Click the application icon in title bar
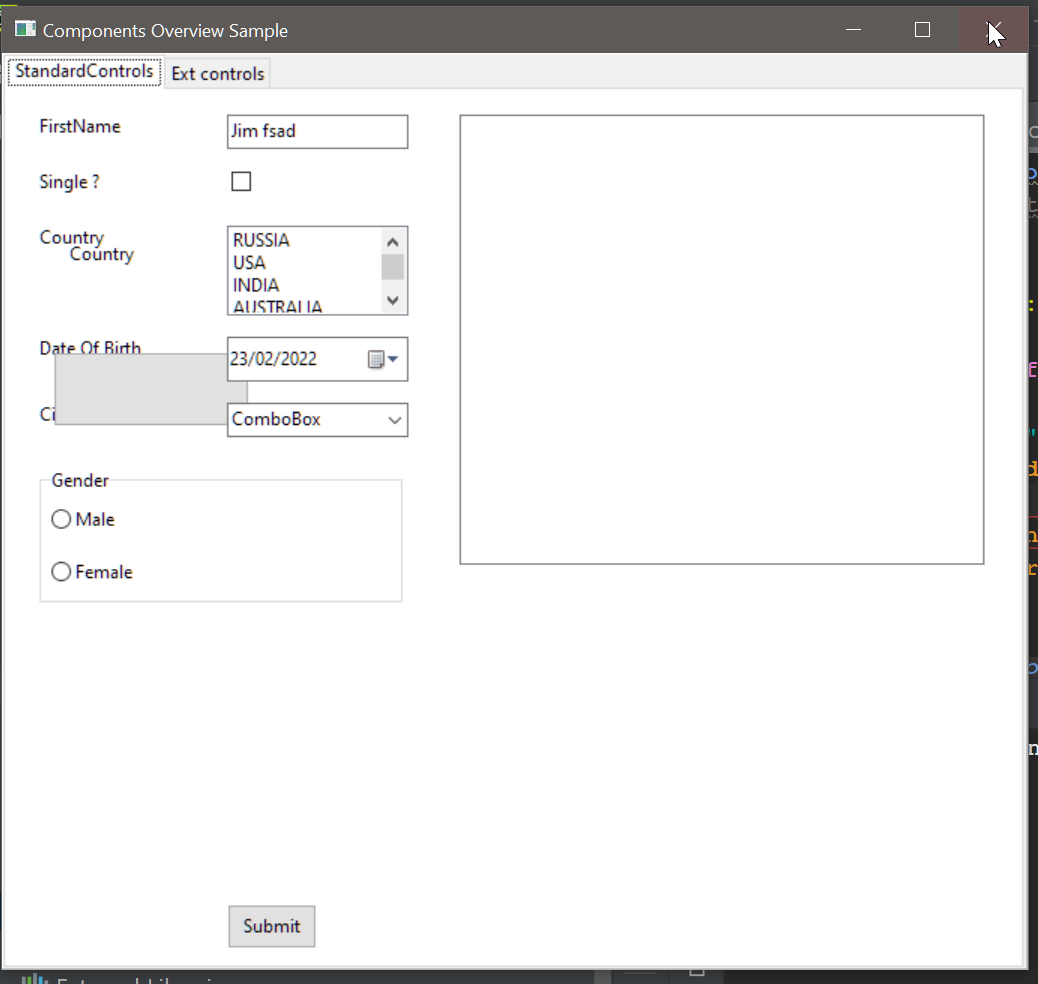The image size is (1038, 984). pyautogui.click(x=25, y=29)
